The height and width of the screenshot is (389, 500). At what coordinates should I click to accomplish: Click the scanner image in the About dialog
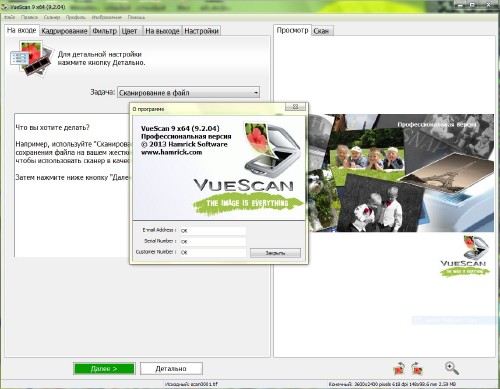click(x=273, y=149)
